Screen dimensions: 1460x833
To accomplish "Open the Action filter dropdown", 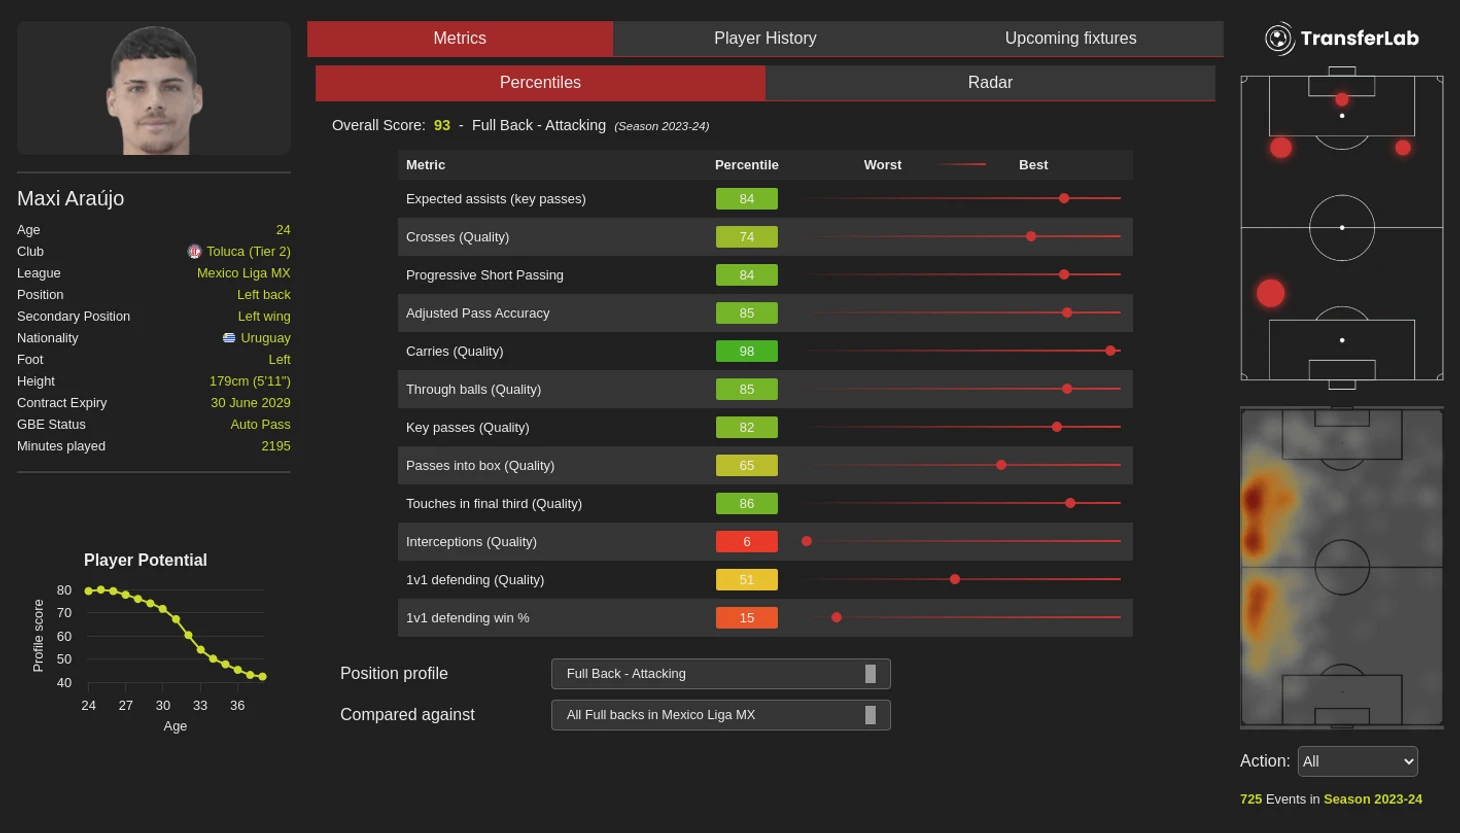I will [x=1357, y=762].
